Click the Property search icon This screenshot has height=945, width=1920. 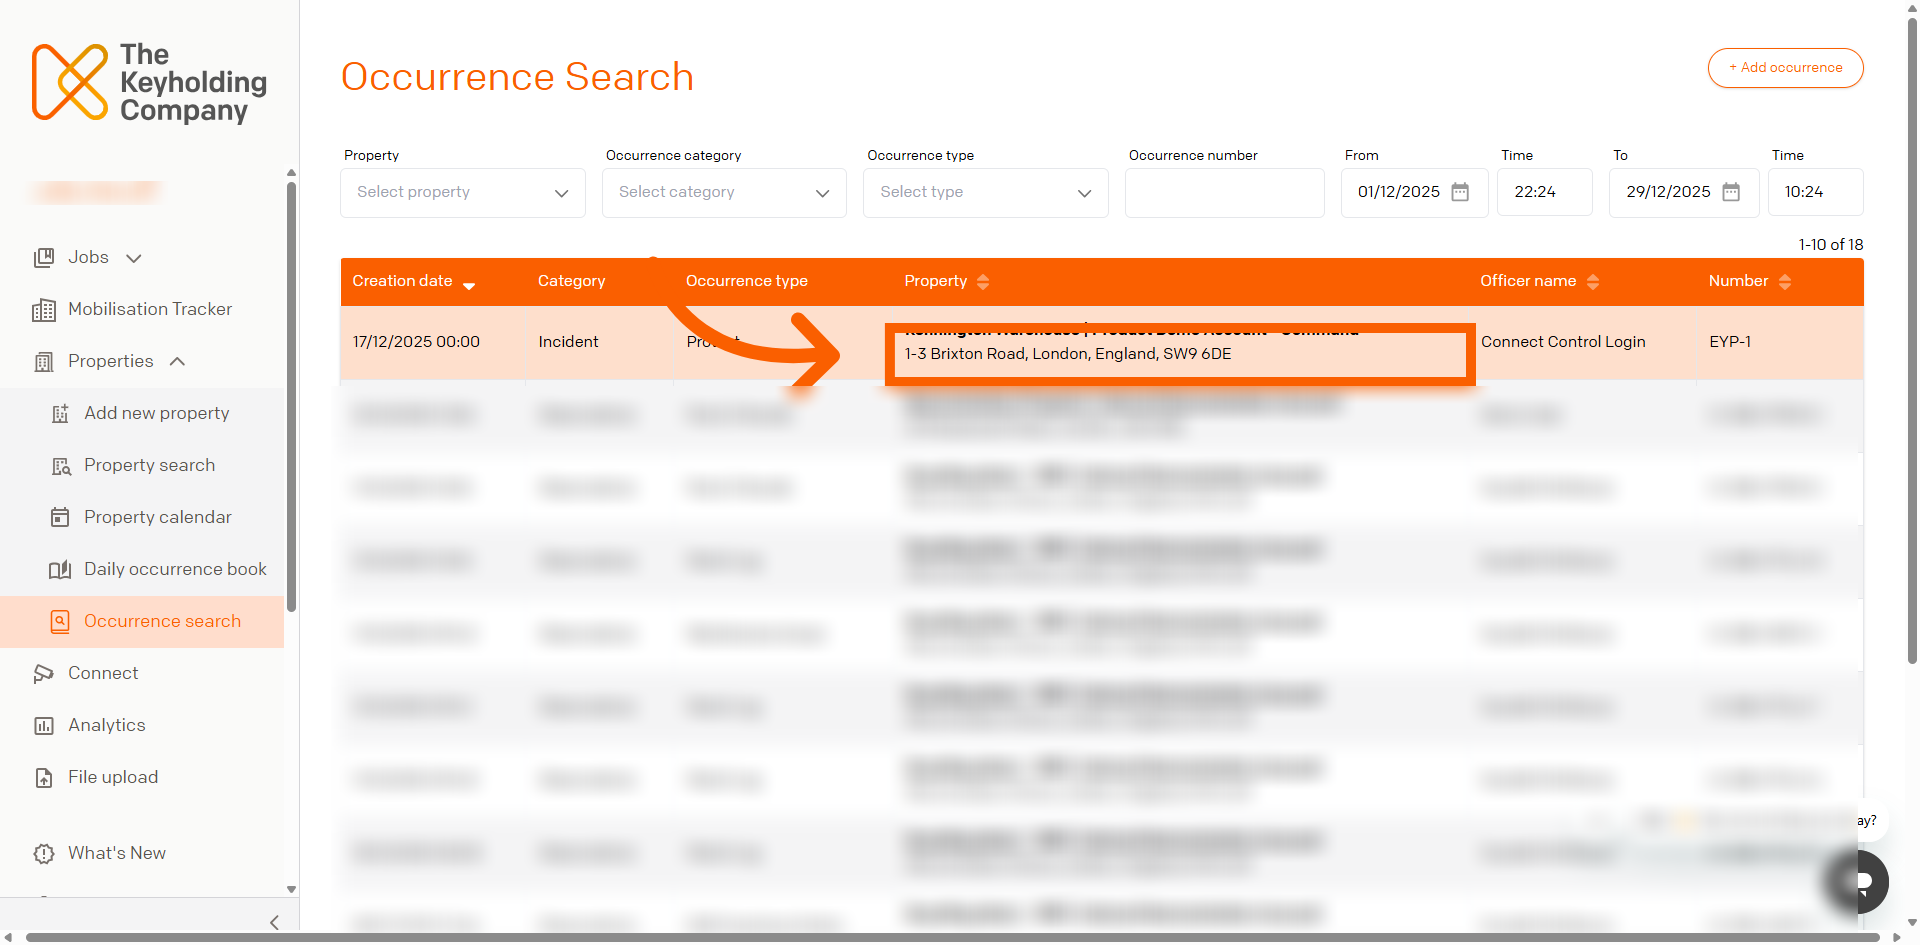pyautogui.click(x=61, y=466)
